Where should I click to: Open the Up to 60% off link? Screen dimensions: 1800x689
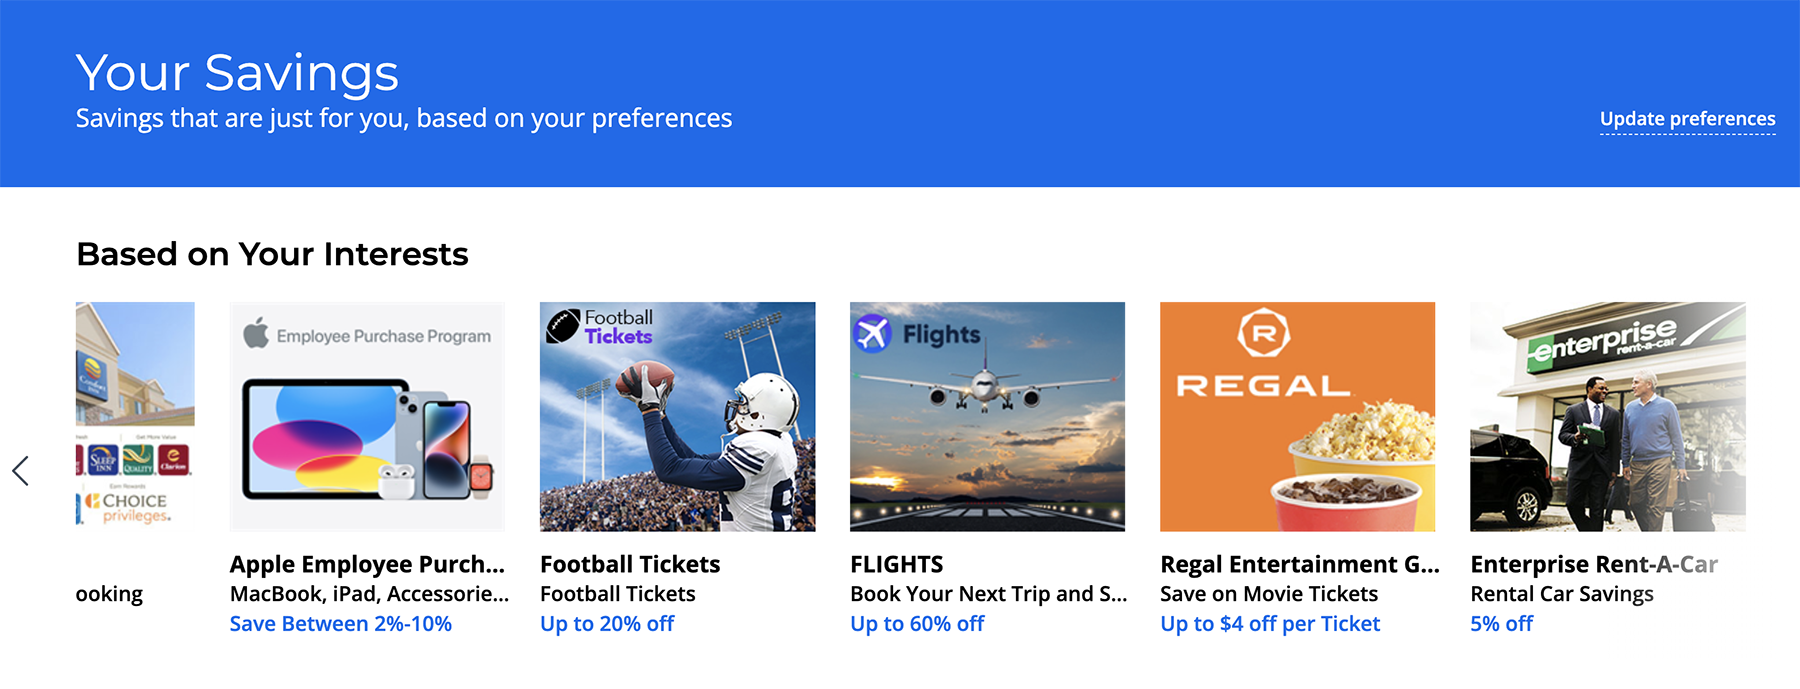(917, 624)
